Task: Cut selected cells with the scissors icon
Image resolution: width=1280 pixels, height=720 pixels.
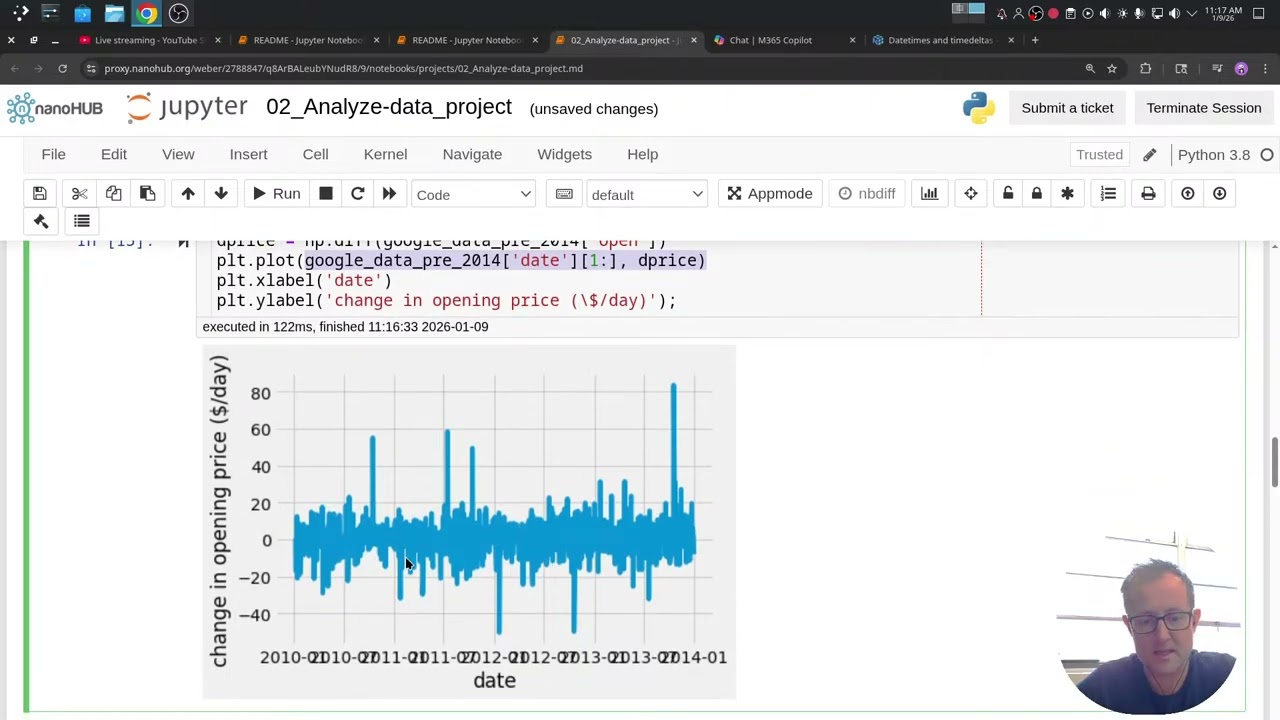Action: coord(80,194)
